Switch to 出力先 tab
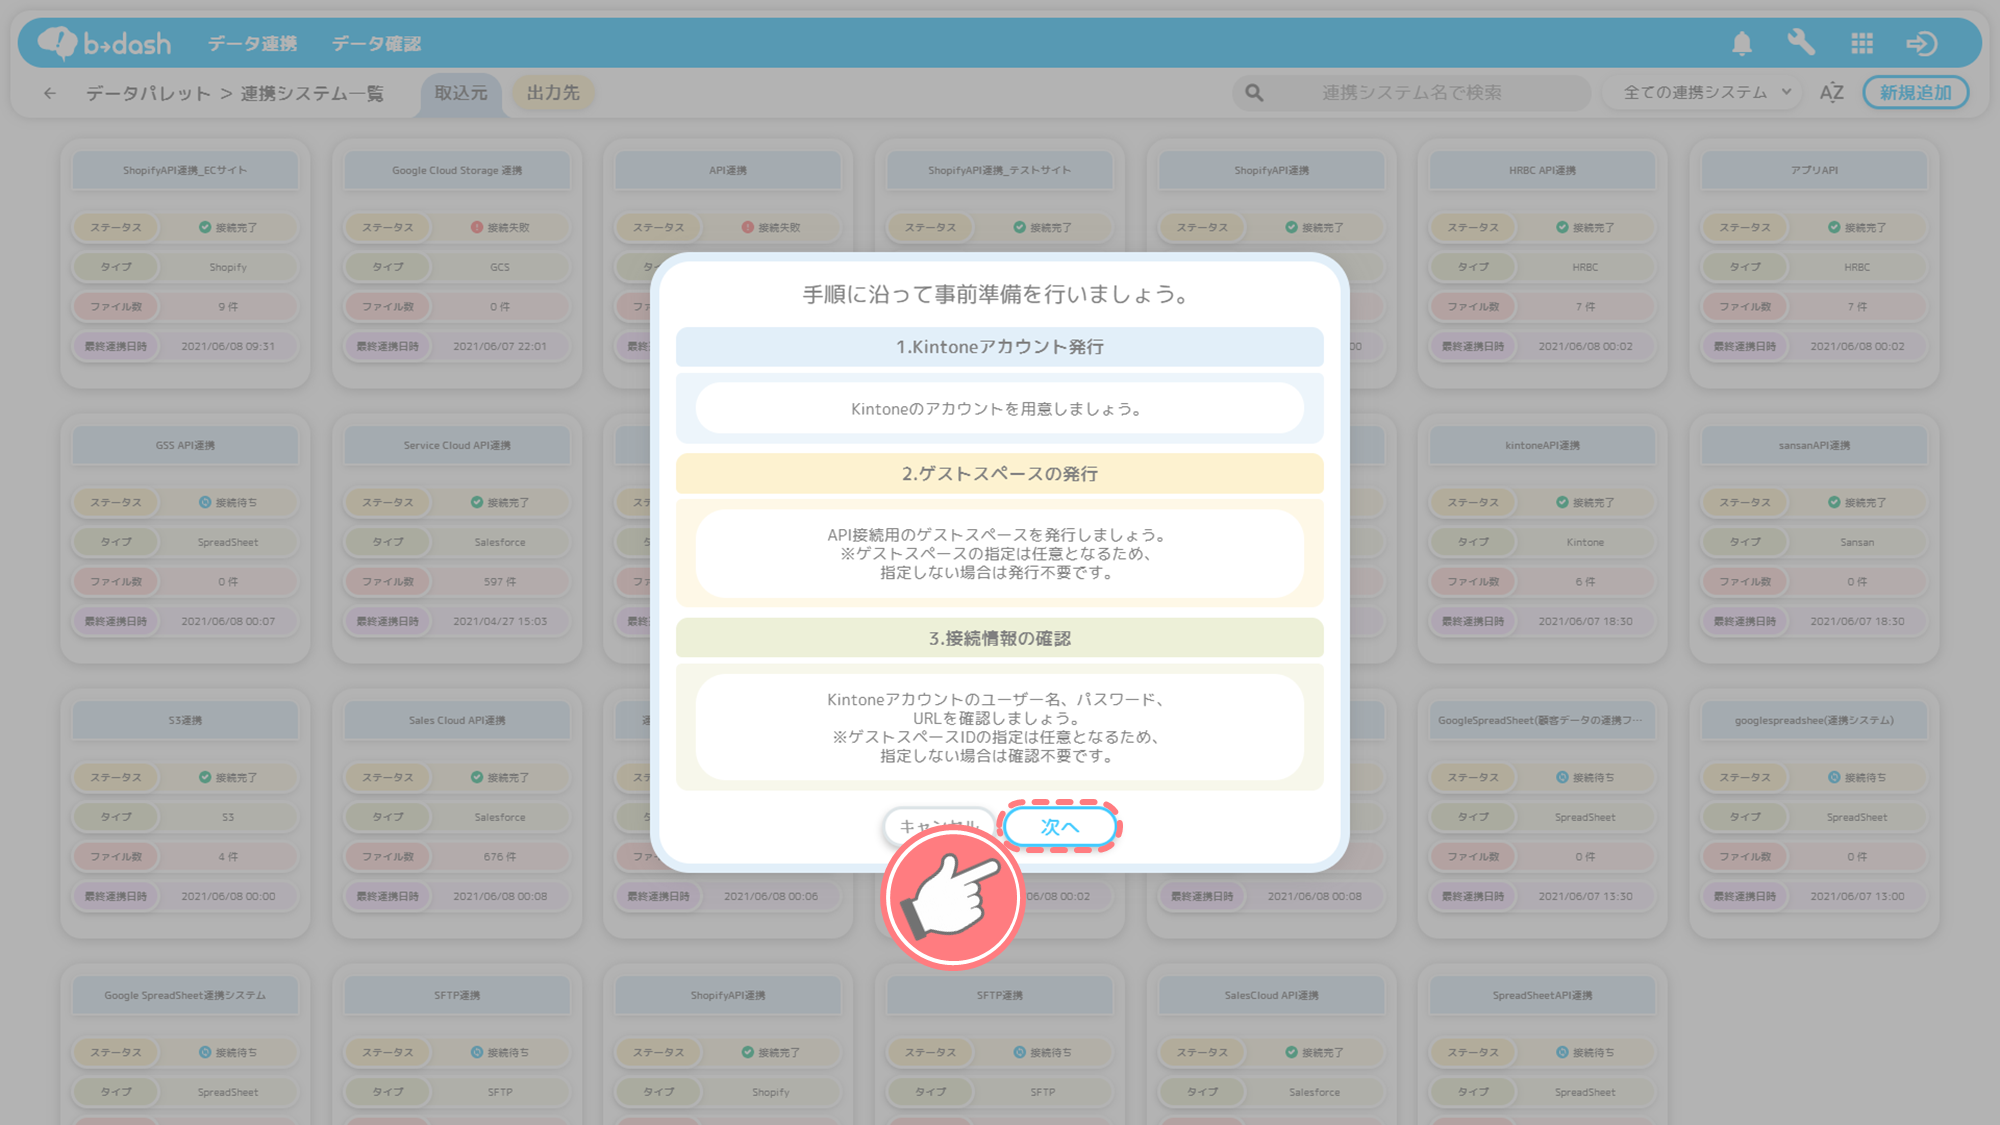 (x=553, y=93)
